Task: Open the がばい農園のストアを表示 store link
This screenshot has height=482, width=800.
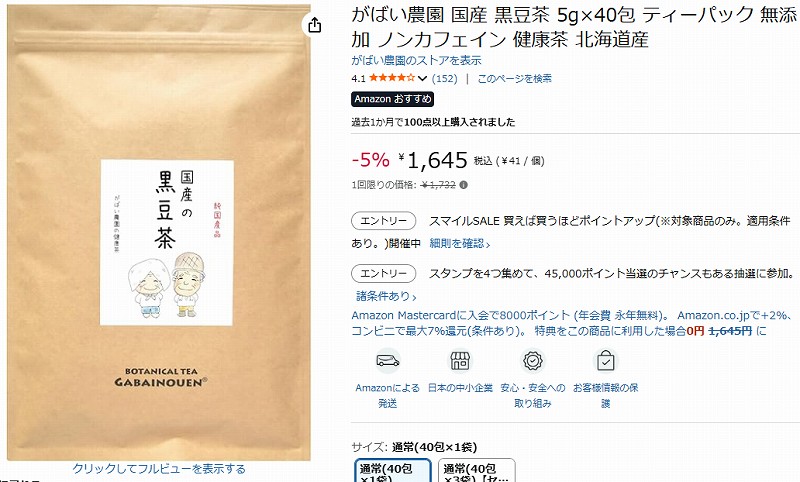Action: coord(416,60)
